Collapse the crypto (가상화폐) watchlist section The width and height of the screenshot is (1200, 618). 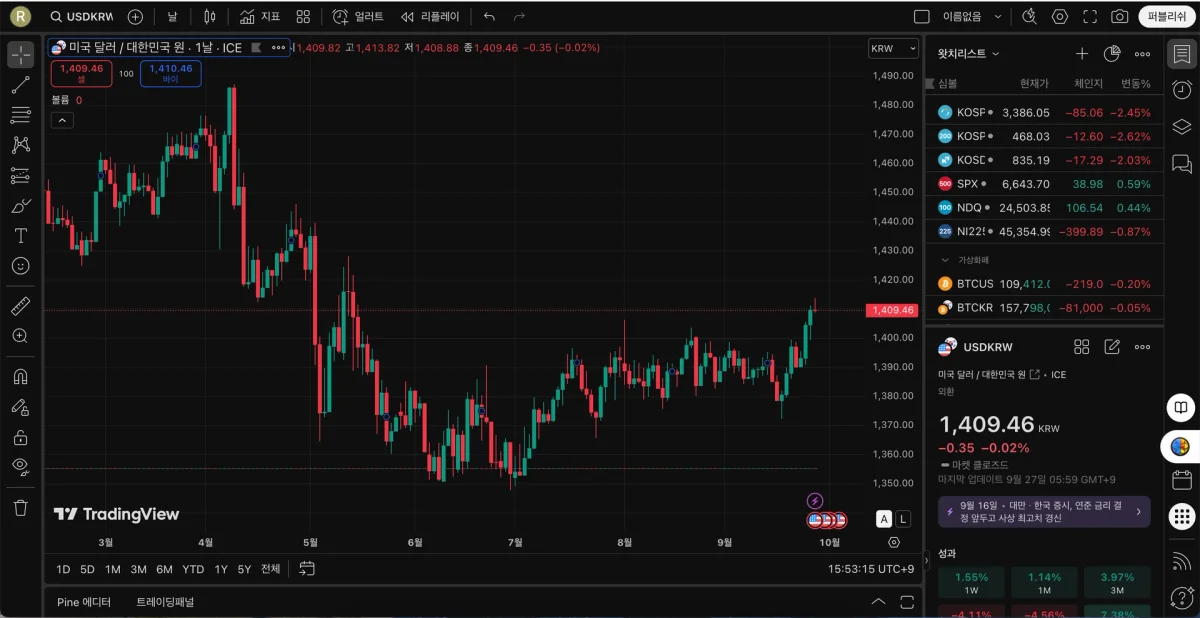click(x=945, y=260)
